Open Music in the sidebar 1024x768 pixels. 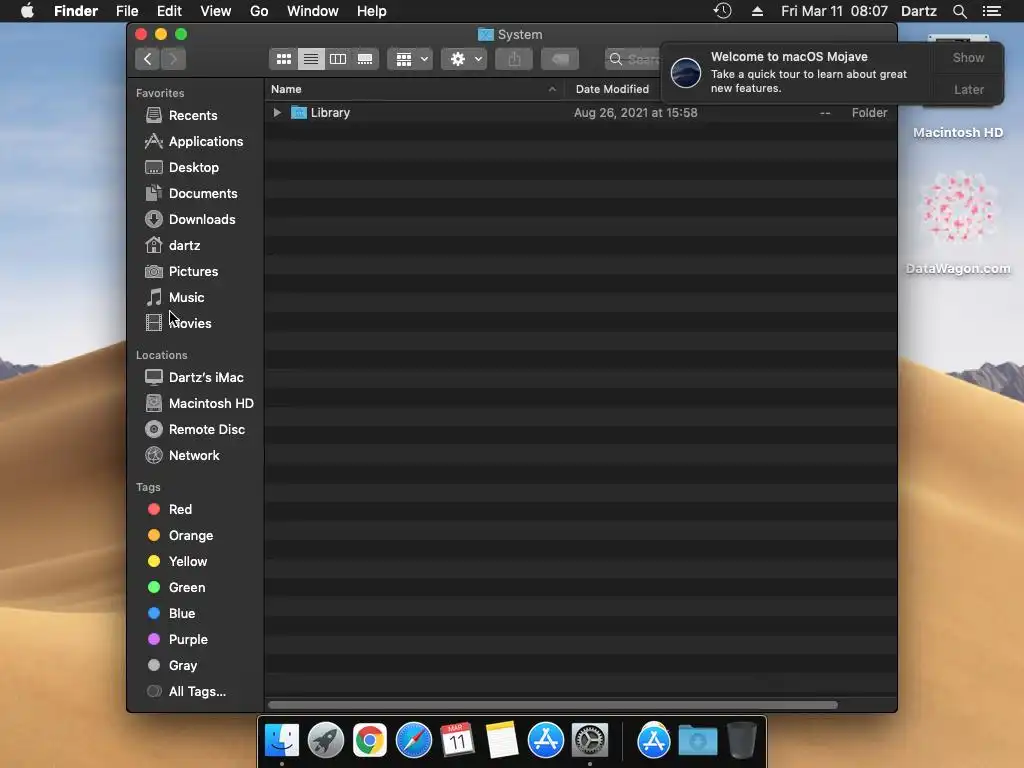click(186, 298)
